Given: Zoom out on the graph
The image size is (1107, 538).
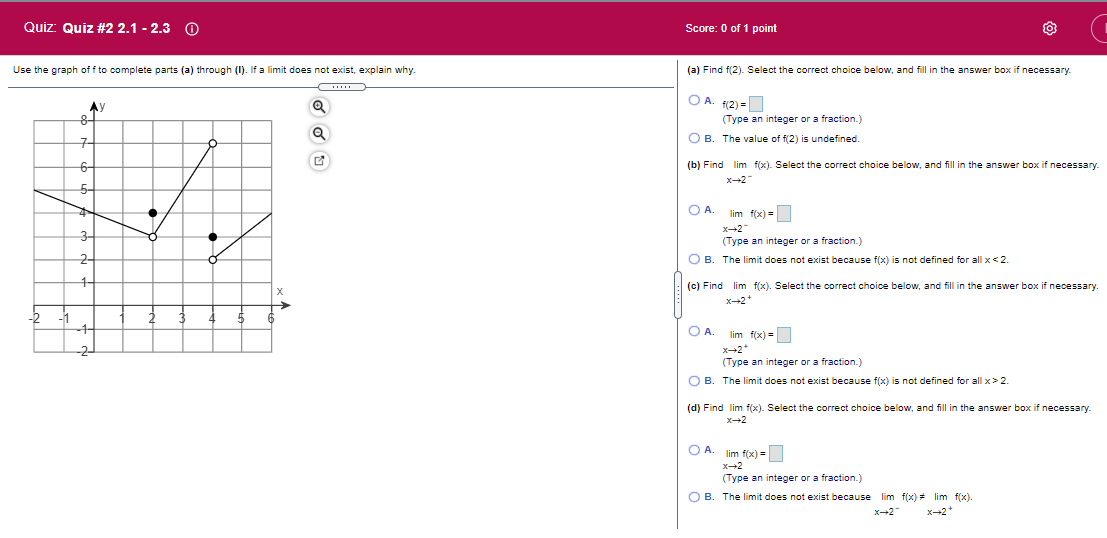Looking at the screenshot, I should click(x=319, y=133).
